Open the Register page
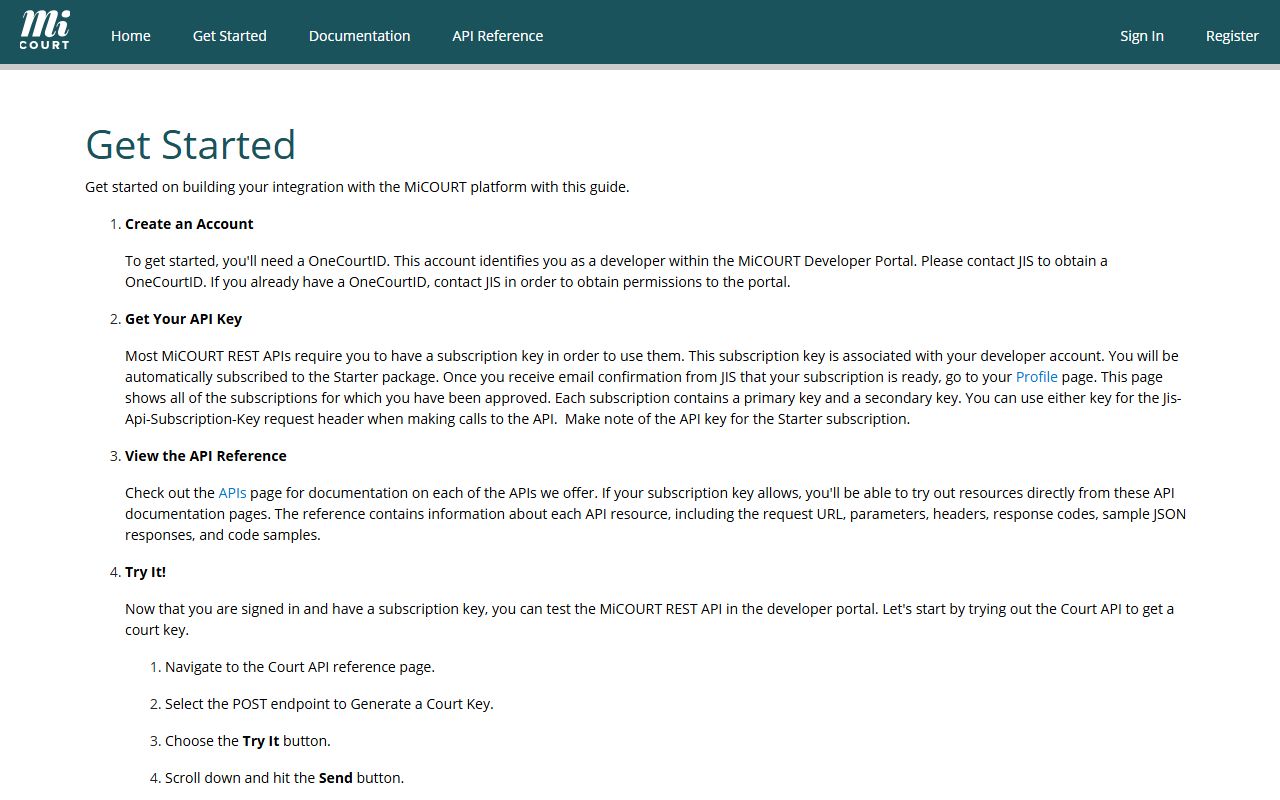The height and width of the screenshot is (800, 1280). (x=1232, y=36)
